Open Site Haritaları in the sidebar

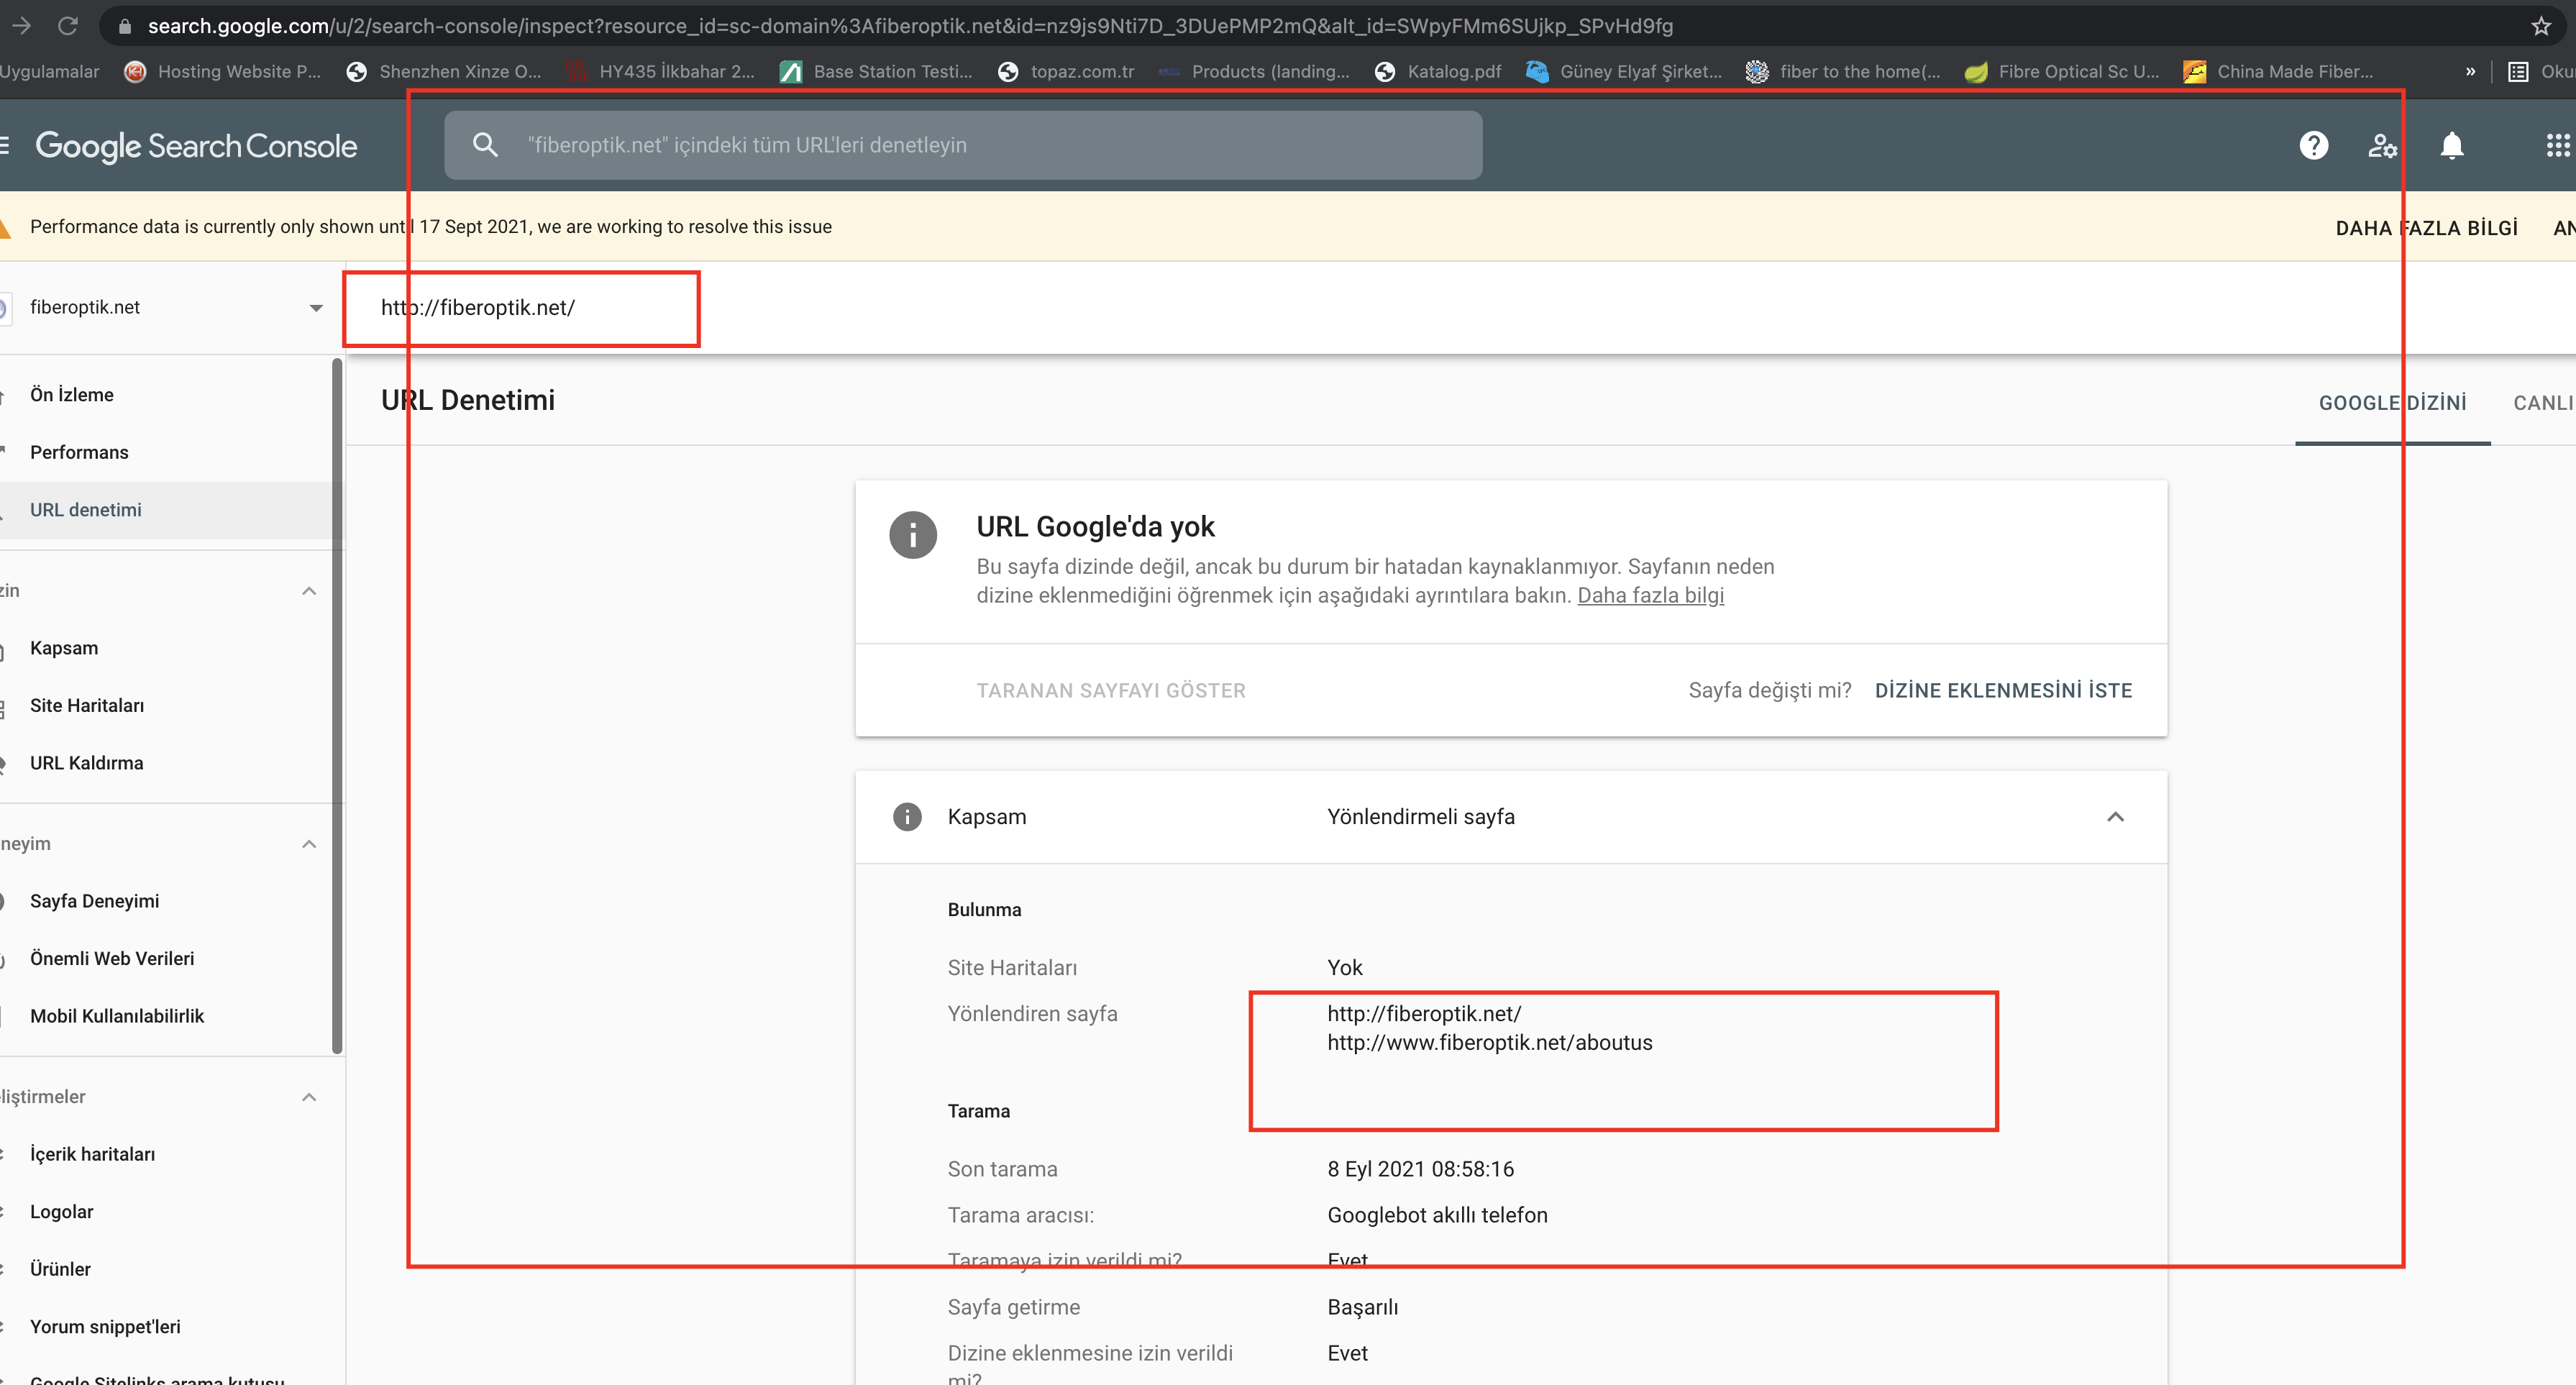87,706
